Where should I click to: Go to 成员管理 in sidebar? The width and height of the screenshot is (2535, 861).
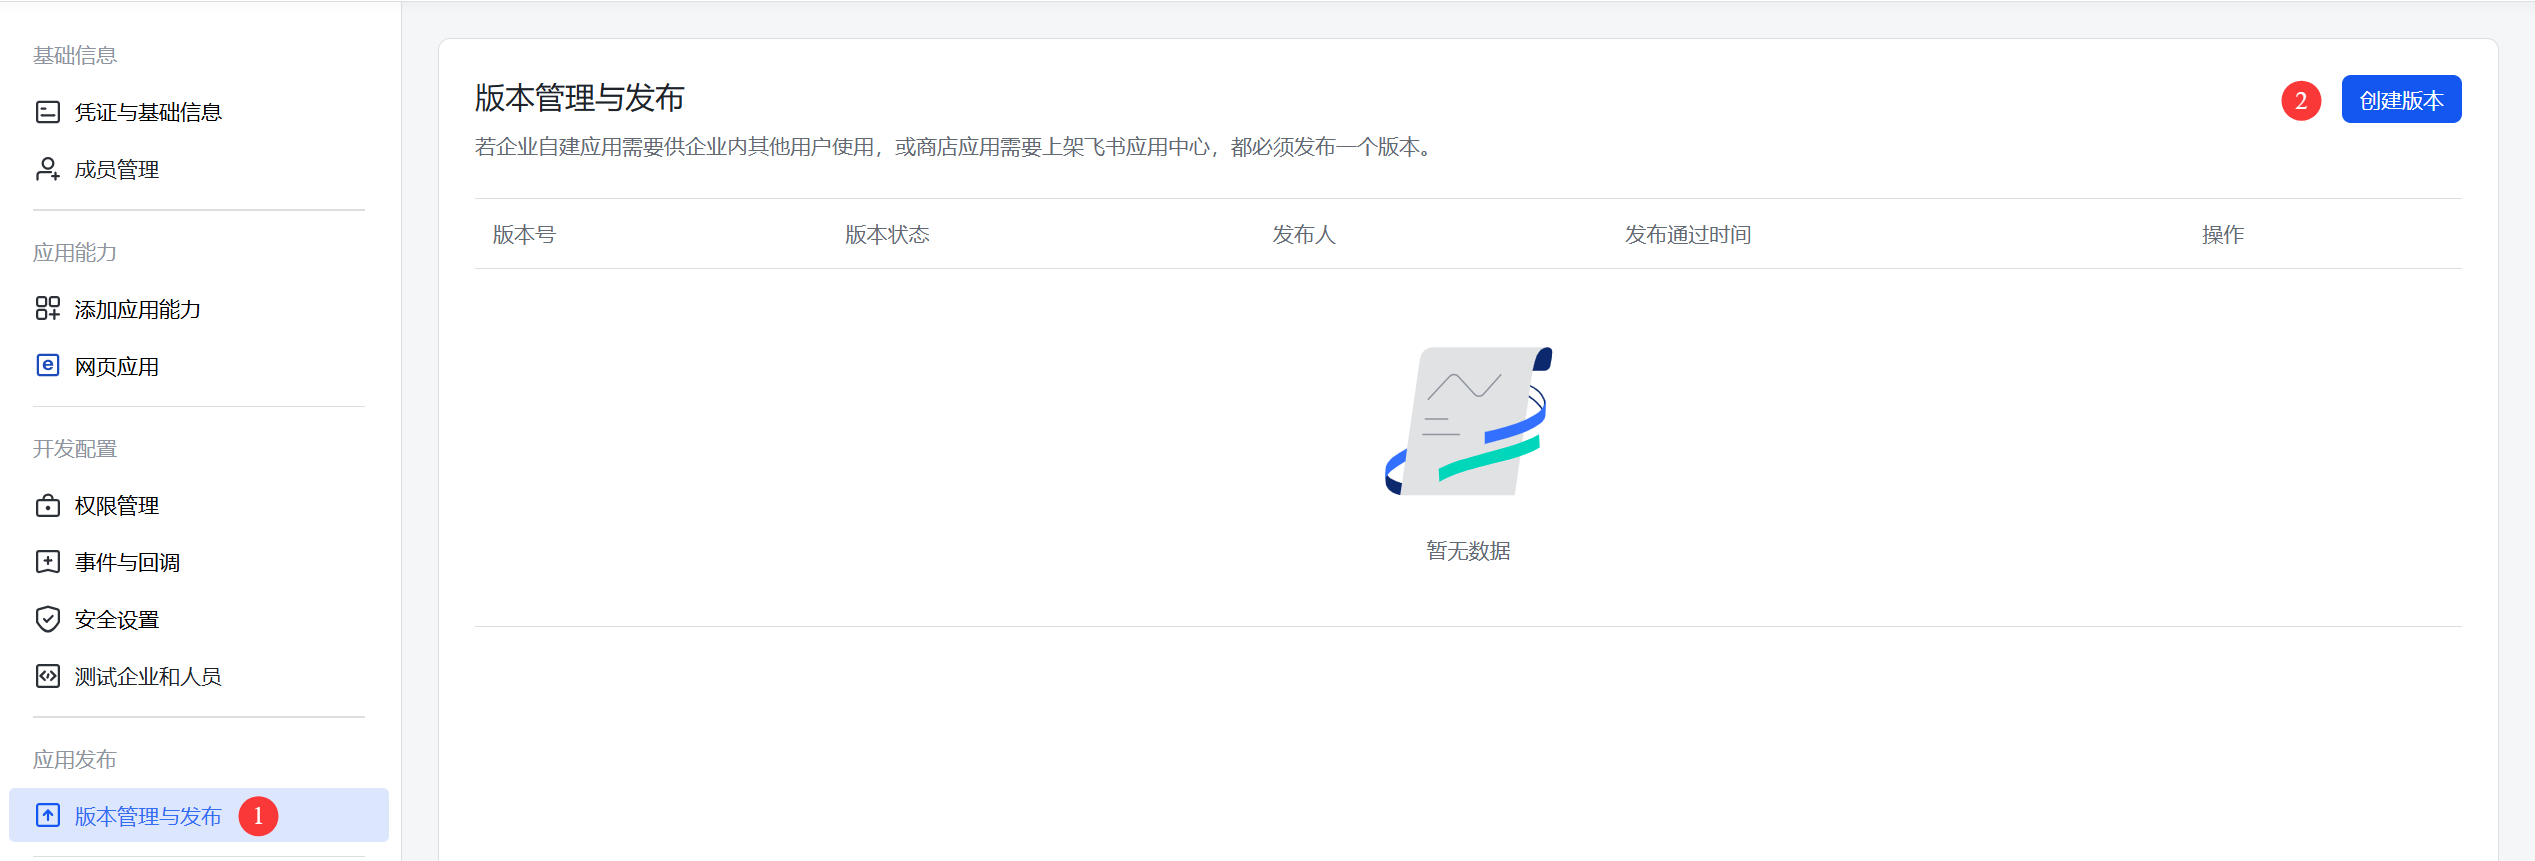click(117, 170)
